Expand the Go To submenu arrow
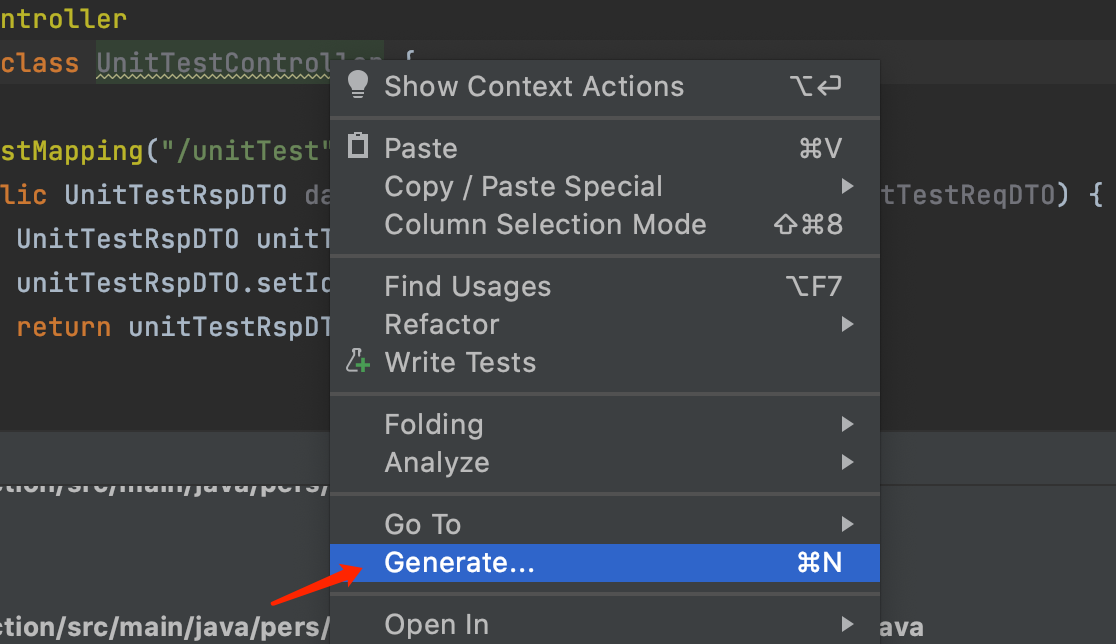The width and height of the screenshot is (1116, 644). point(847,524)
